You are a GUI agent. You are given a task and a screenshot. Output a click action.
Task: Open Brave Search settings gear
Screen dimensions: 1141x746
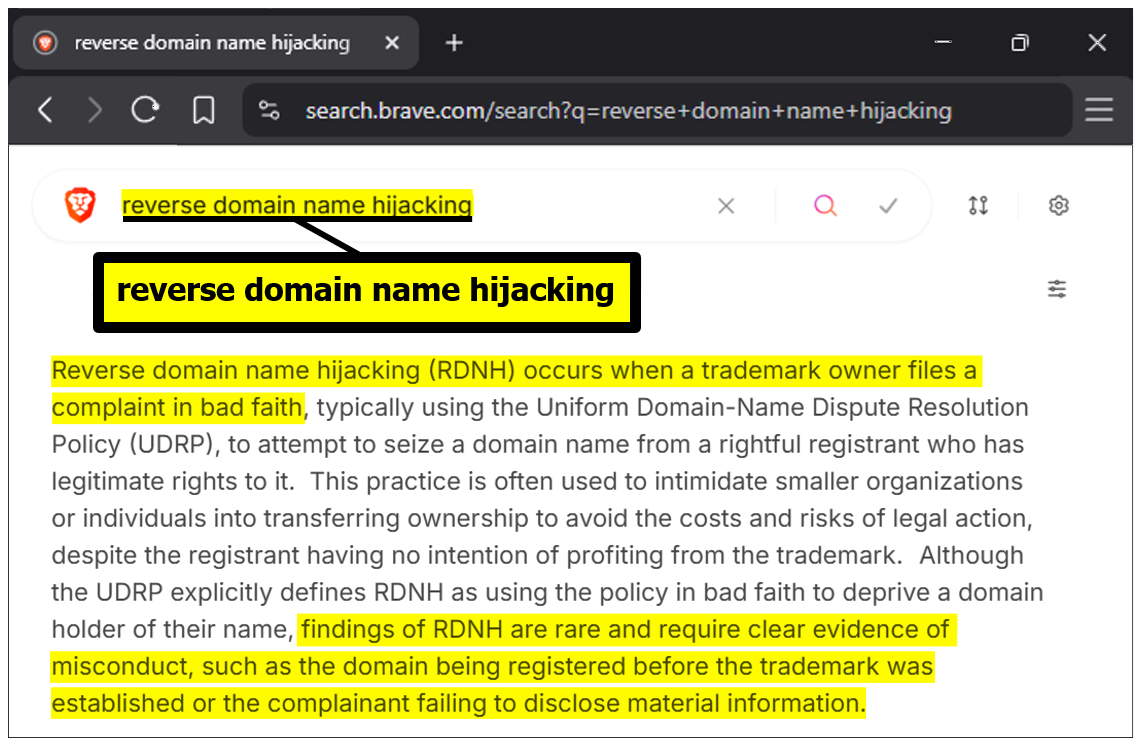(1059, 206)
